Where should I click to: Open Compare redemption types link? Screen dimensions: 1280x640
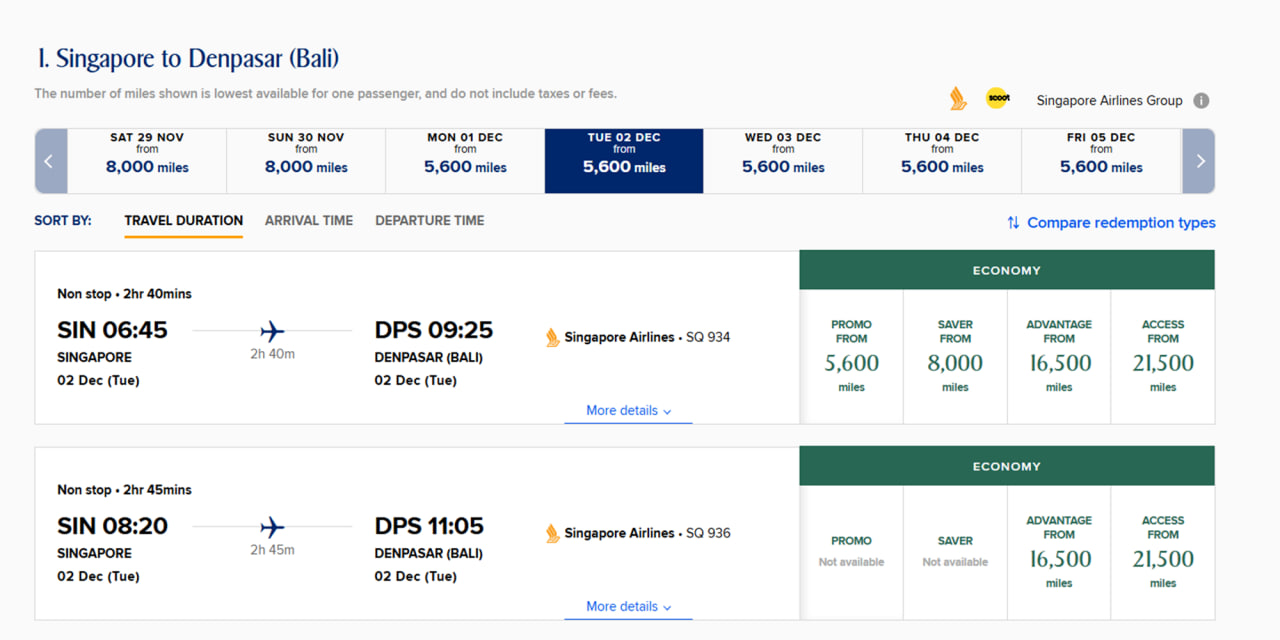pos(1121,223)
